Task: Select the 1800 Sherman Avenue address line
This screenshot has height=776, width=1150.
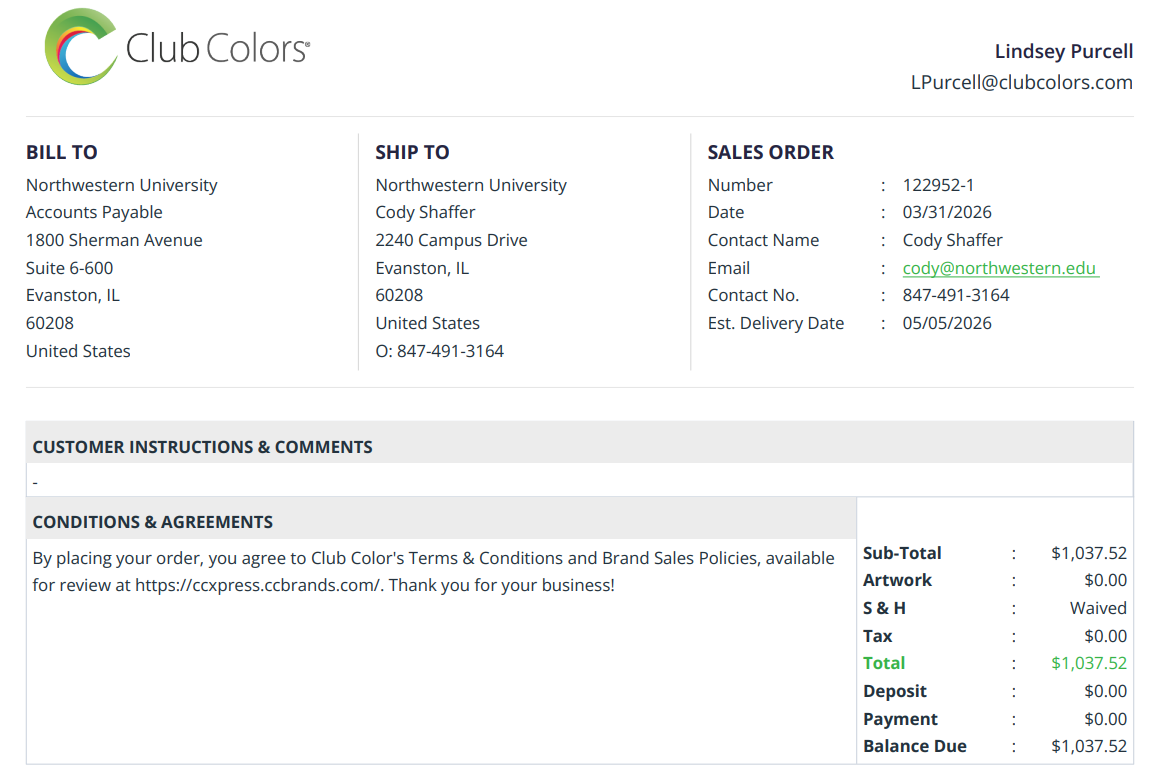Action: point(114,241)
